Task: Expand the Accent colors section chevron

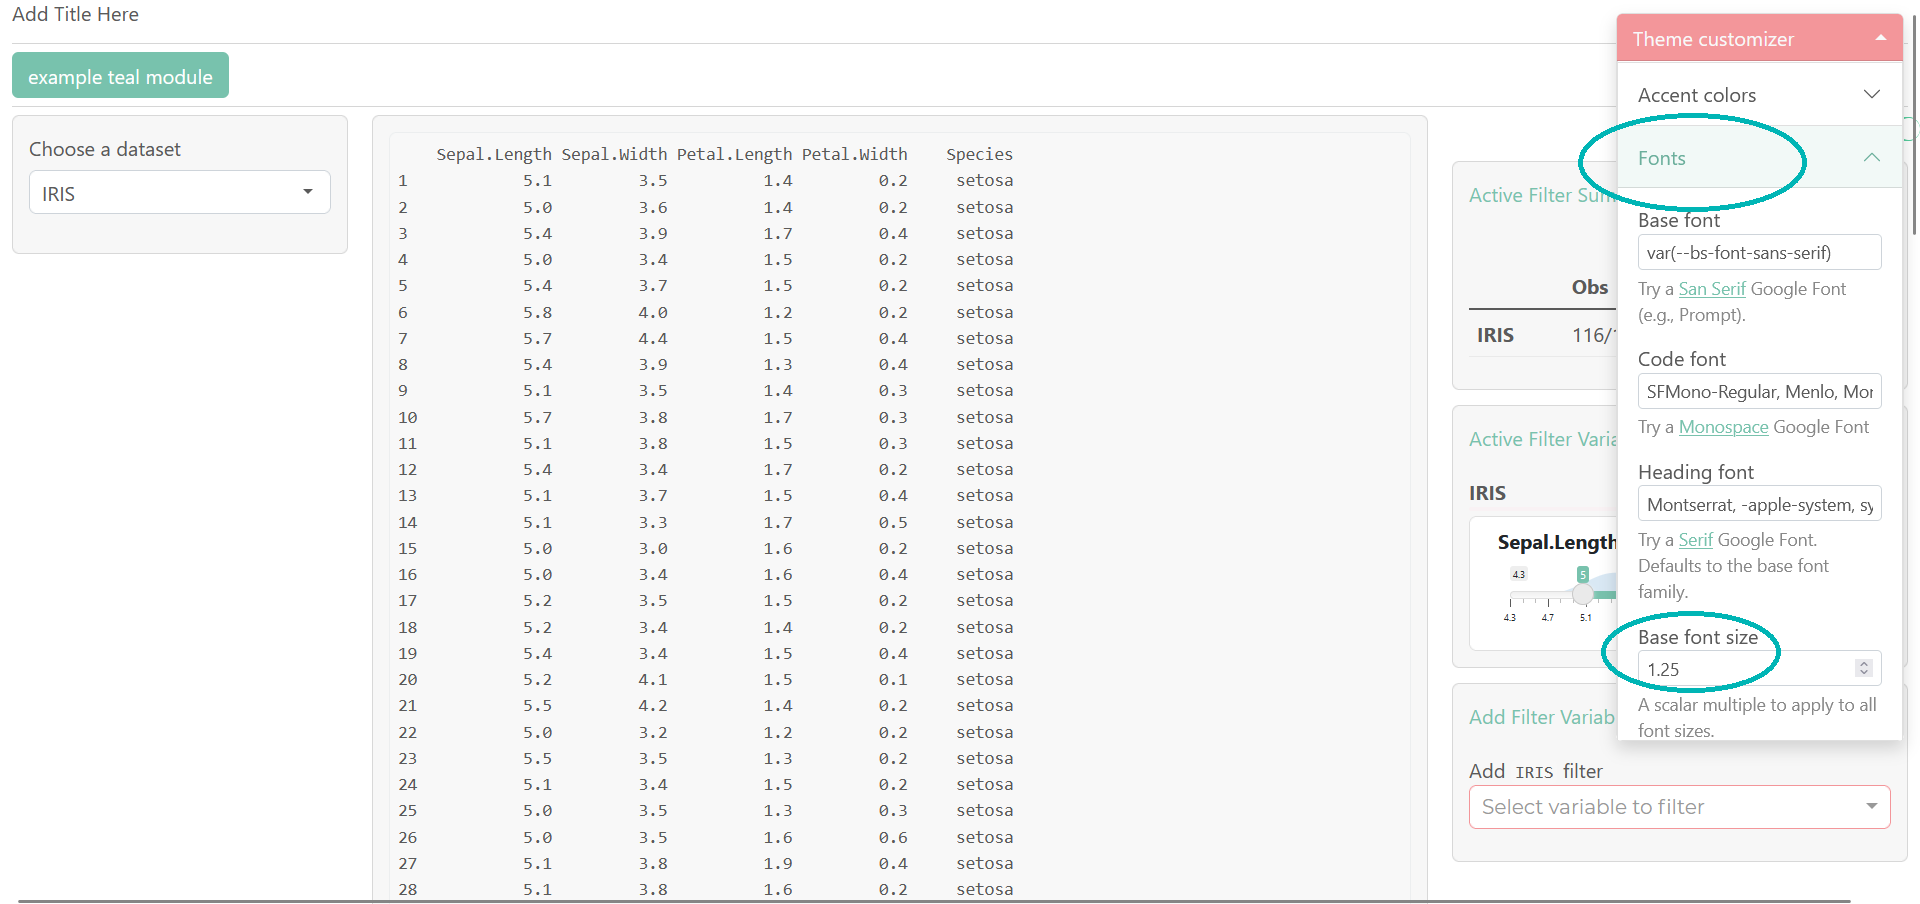Action: (x=1871, y=95)
